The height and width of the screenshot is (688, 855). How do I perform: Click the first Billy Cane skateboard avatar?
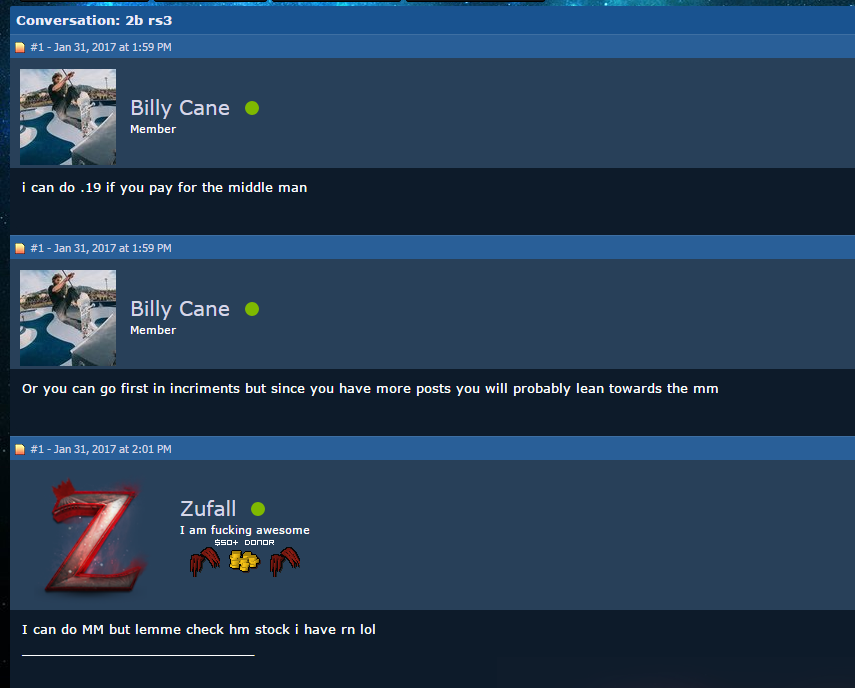(x=68, y=117)
